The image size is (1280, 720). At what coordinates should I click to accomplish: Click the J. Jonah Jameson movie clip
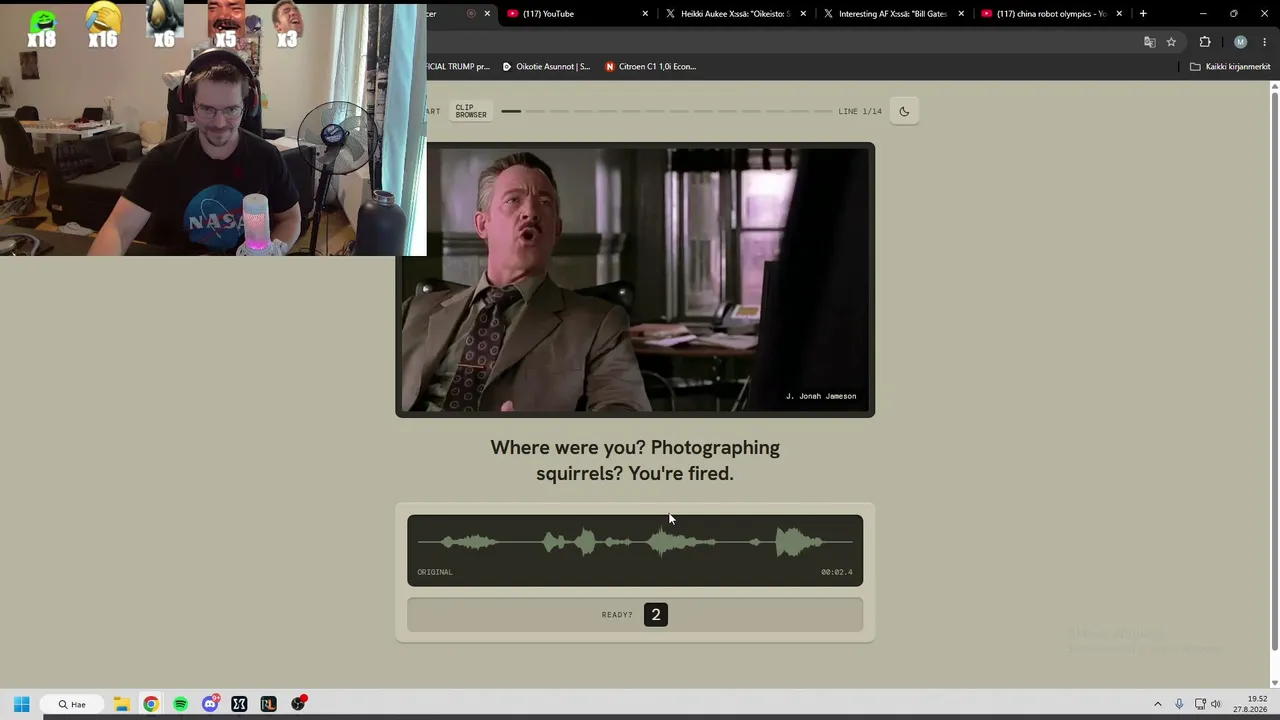(635, 280)
